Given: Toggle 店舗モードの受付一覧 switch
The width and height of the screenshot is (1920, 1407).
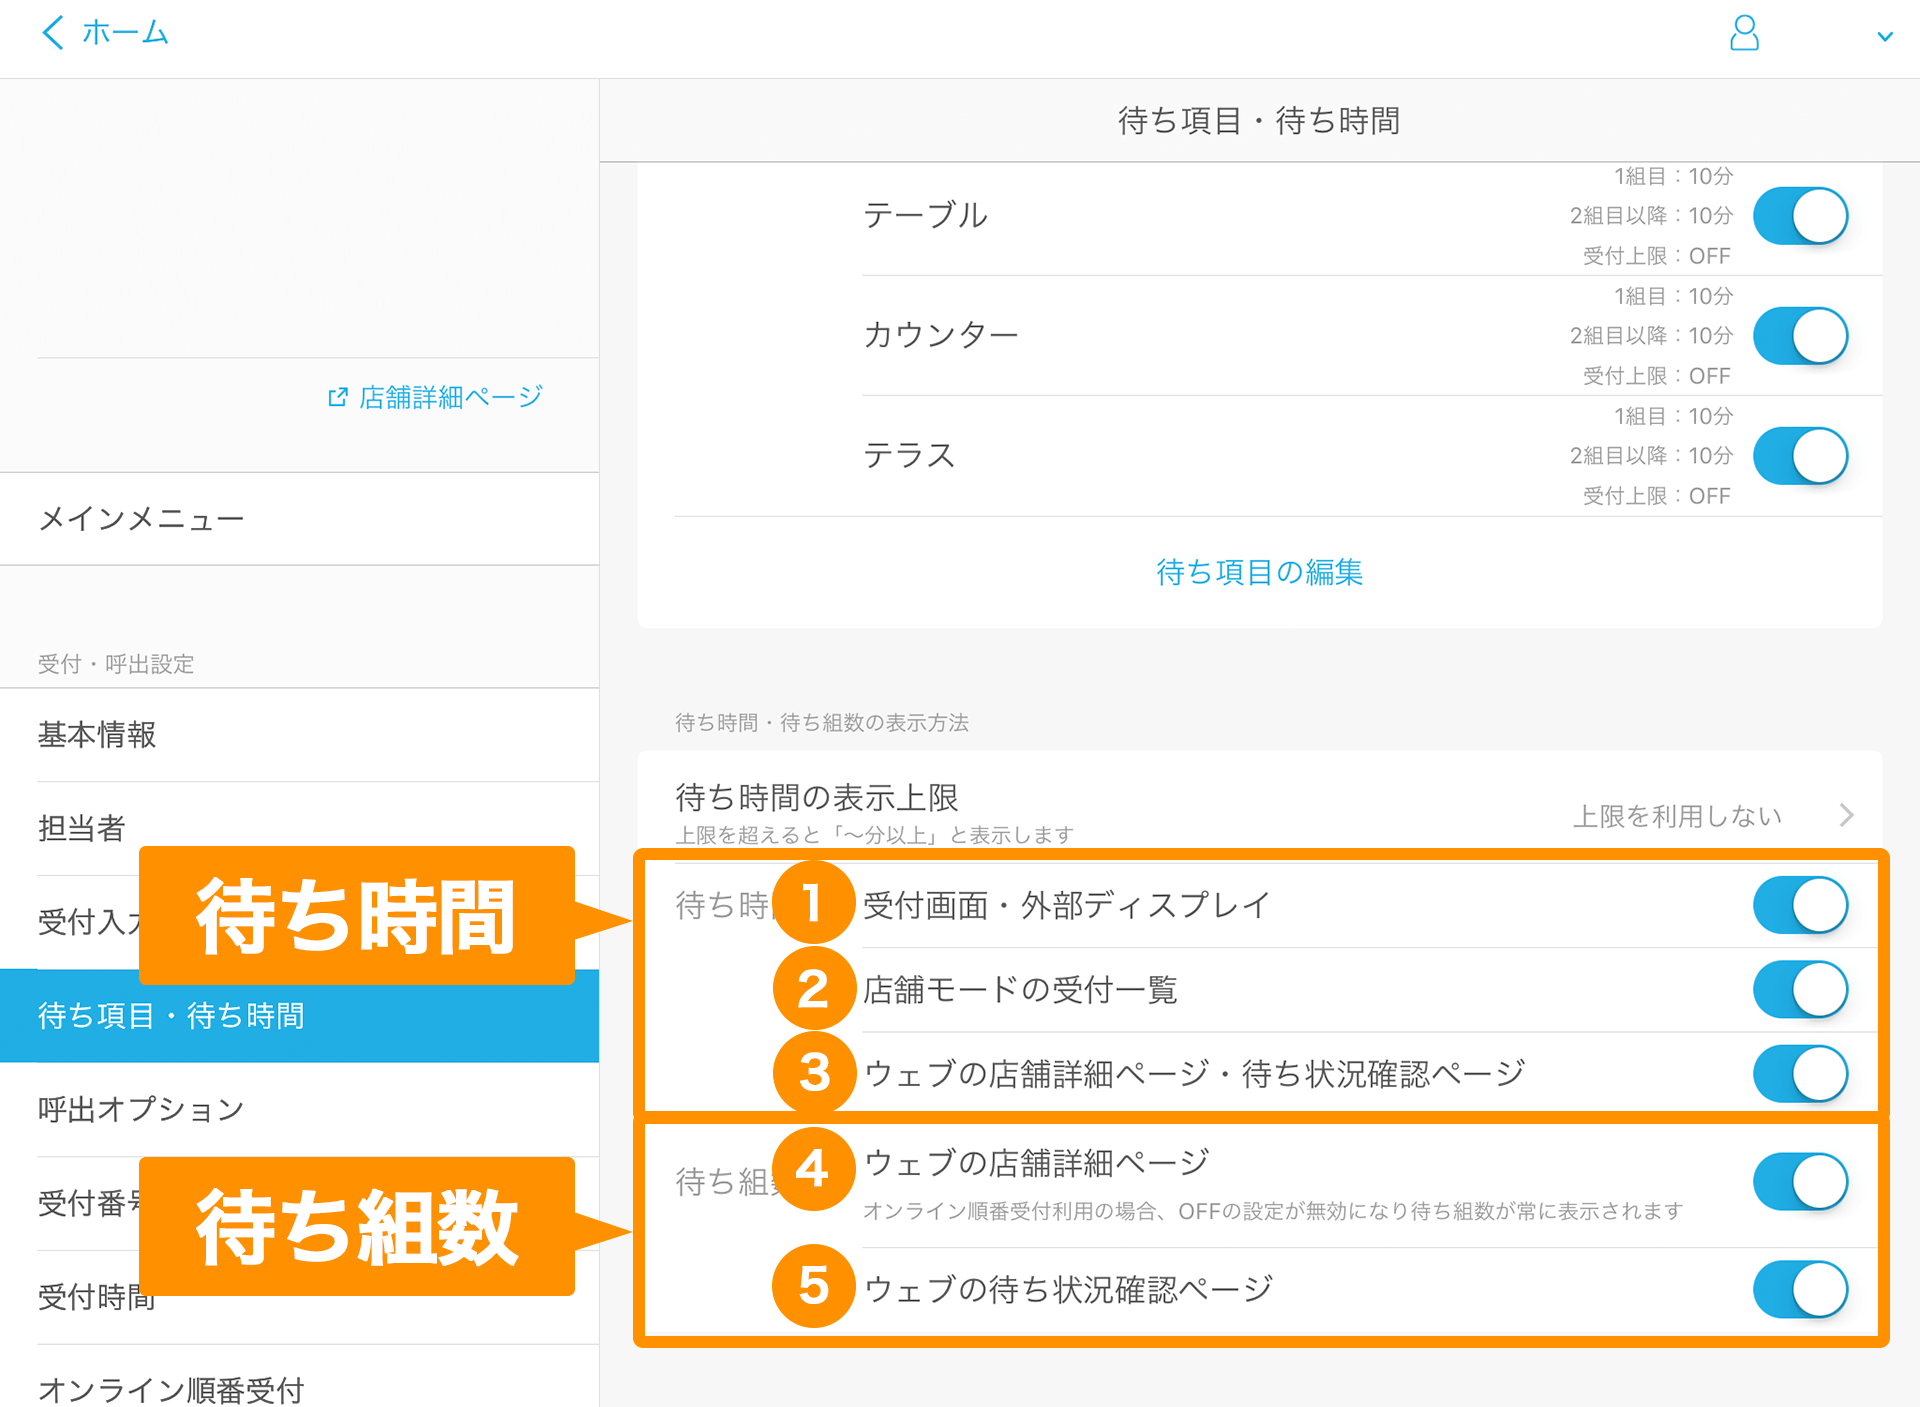Looking at the screenshot, I should 1800,989.
